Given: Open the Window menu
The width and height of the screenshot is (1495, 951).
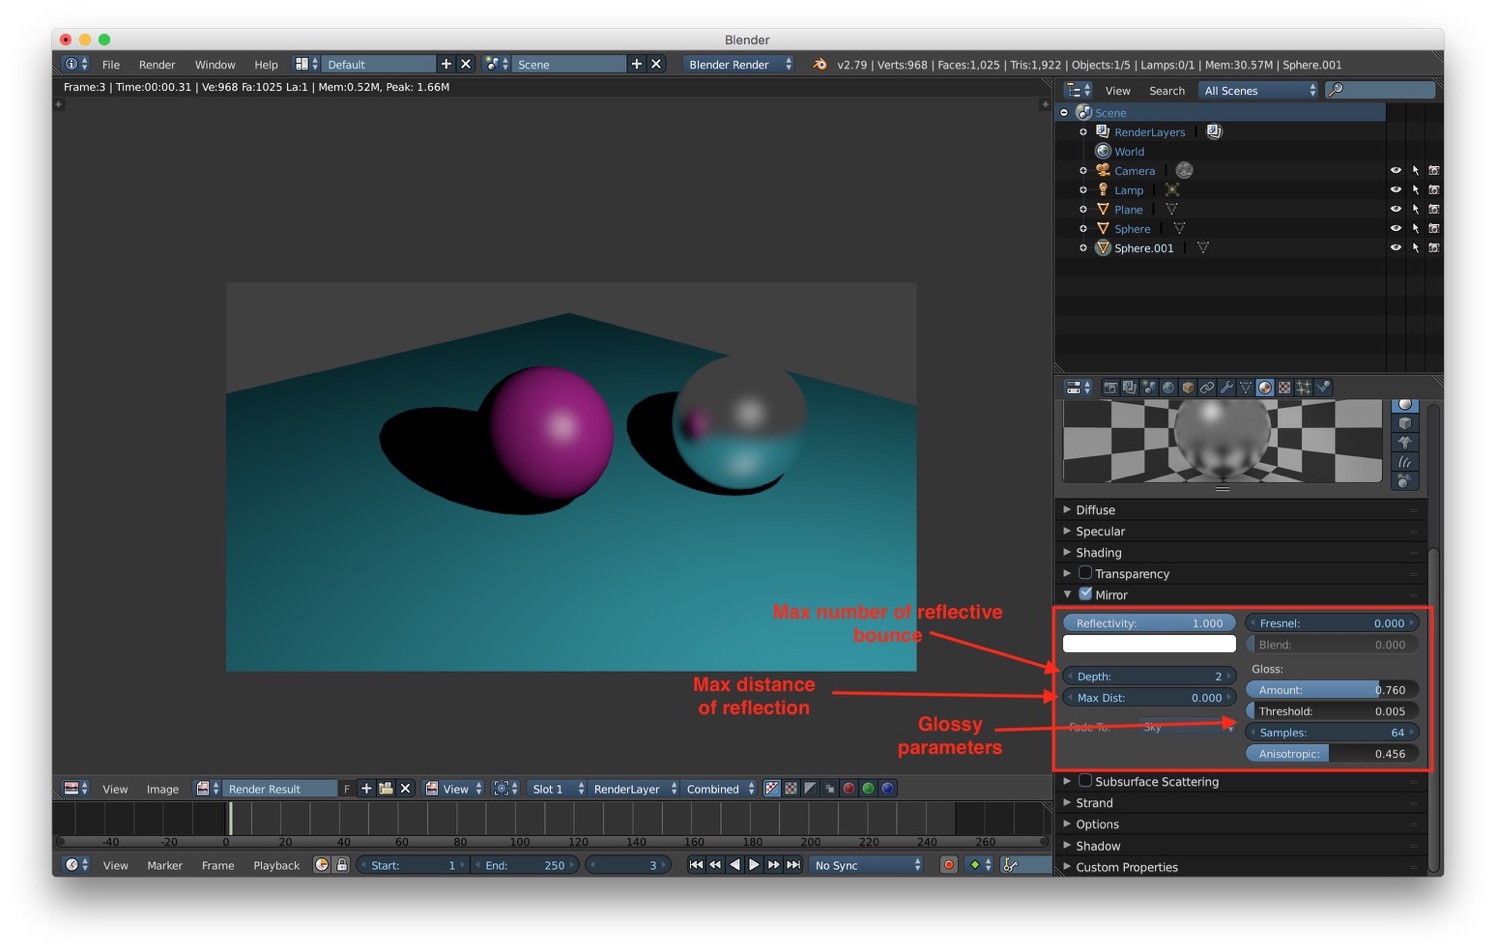Looking at the screenshot, I should [x=215, y=64].
